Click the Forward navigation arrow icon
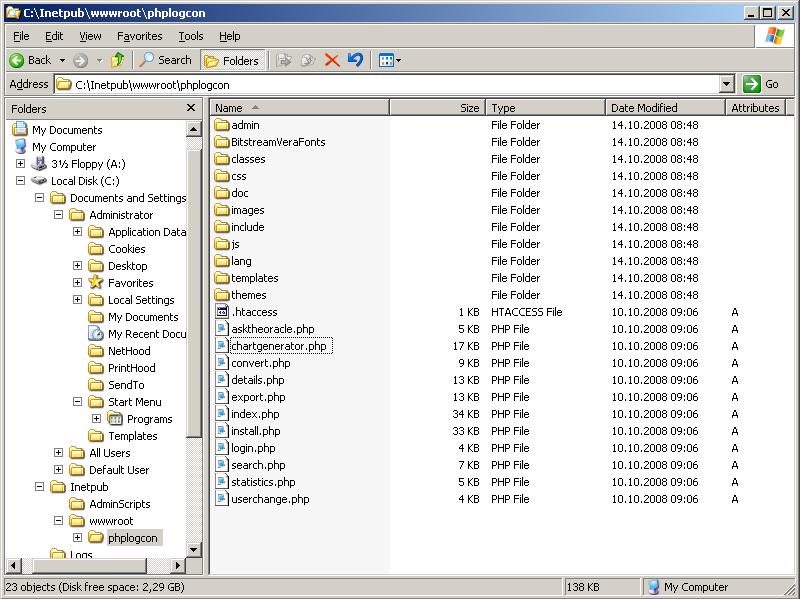Viewport: 800px width, 599px height. click(80, 61)
